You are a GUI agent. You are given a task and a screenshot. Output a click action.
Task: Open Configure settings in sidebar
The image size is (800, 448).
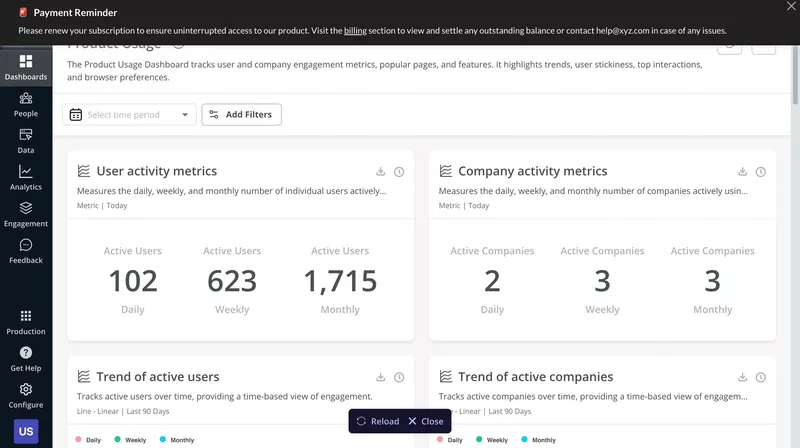pos(26,395)
